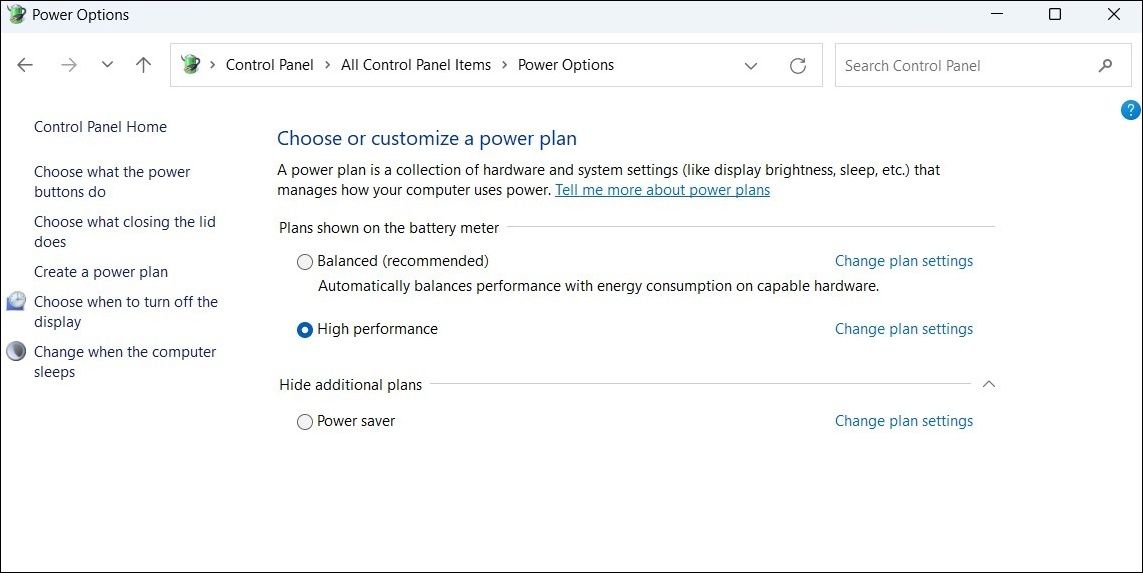The height and width of the screenshot is (573, 1143).
Task: Go to All Control Panel Items breadcrumb
Action: (x=416, y=65)
